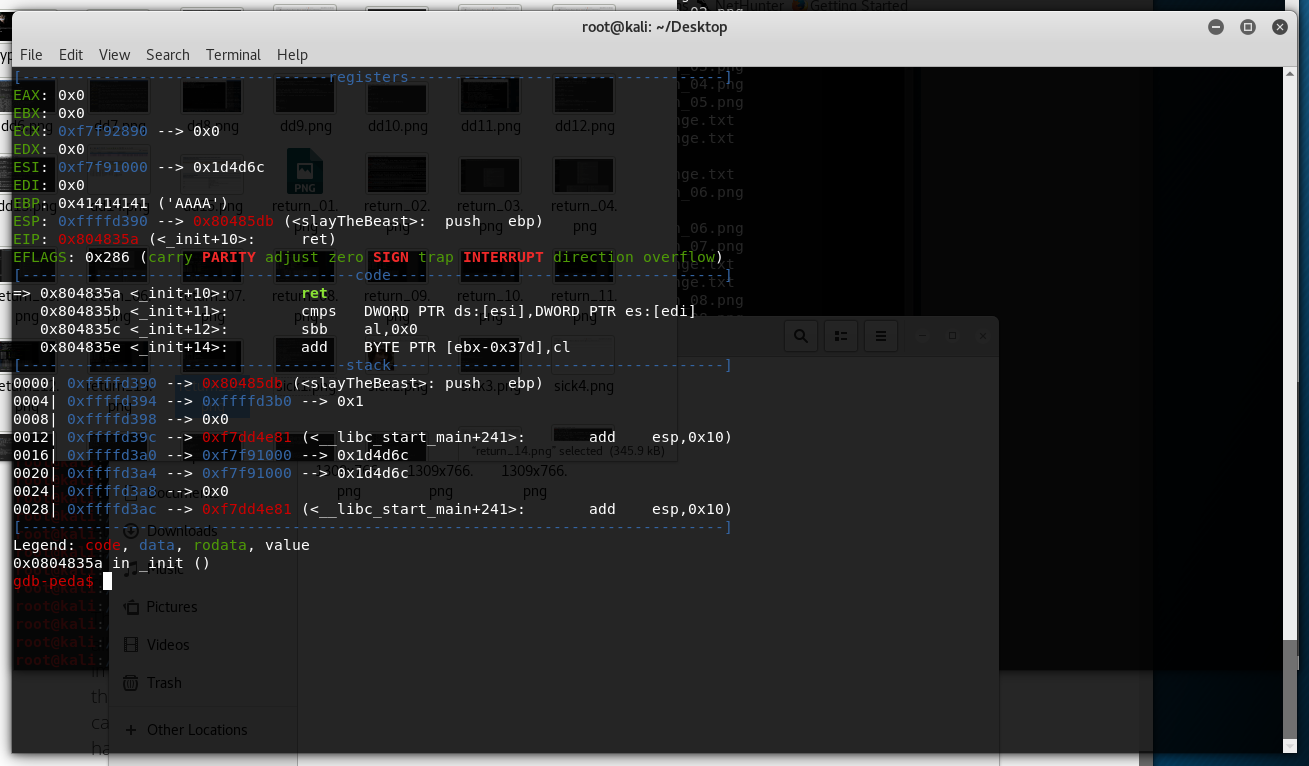Click the file manager search icon

pos(801,337)
